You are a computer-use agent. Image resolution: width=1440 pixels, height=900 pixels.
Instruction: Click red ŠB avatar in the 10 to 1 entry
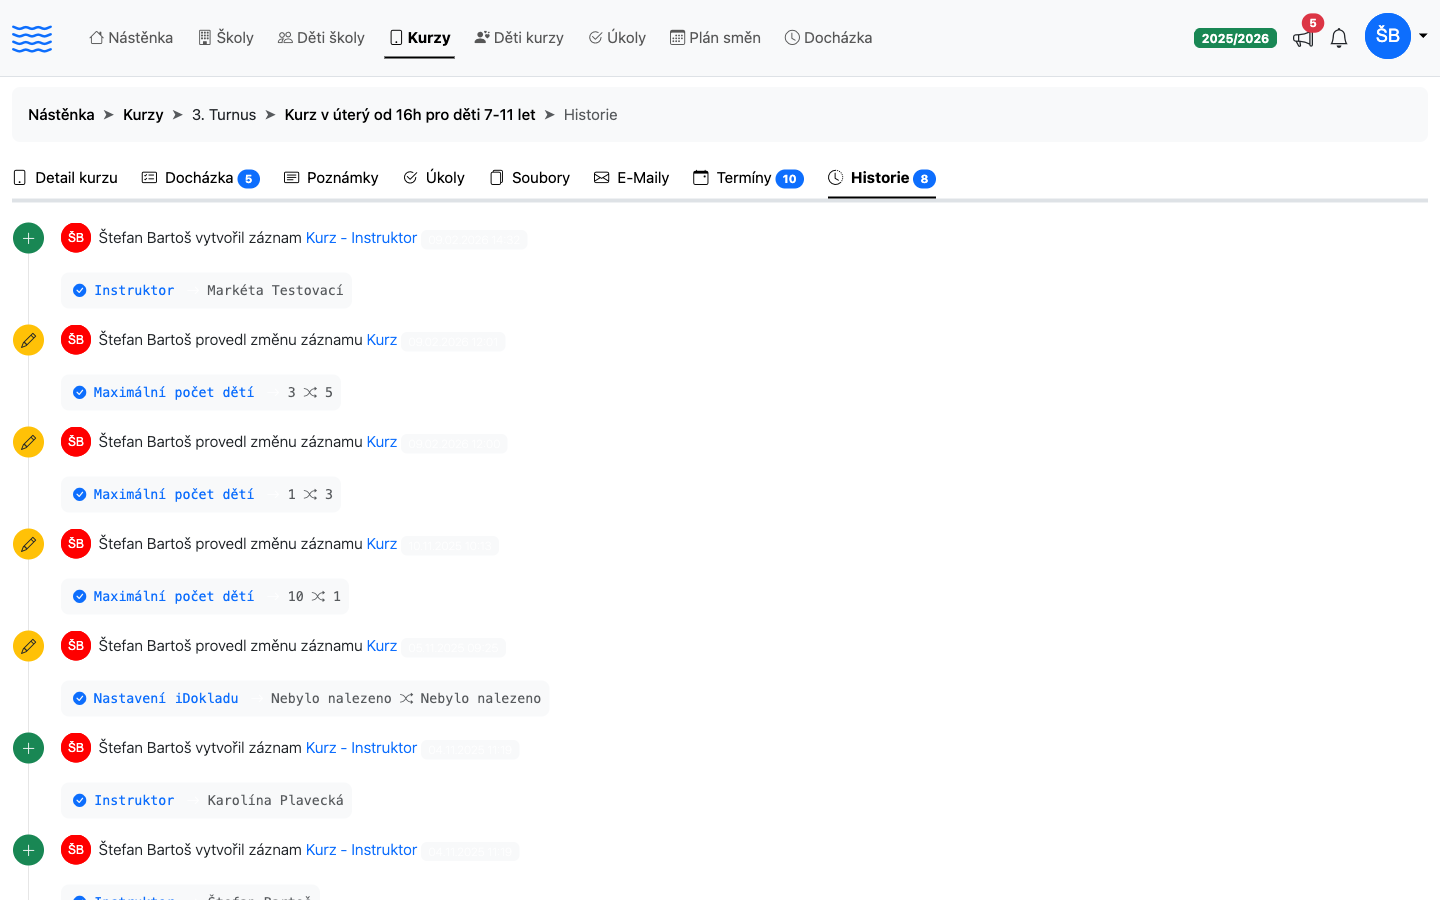pos(76,543)
